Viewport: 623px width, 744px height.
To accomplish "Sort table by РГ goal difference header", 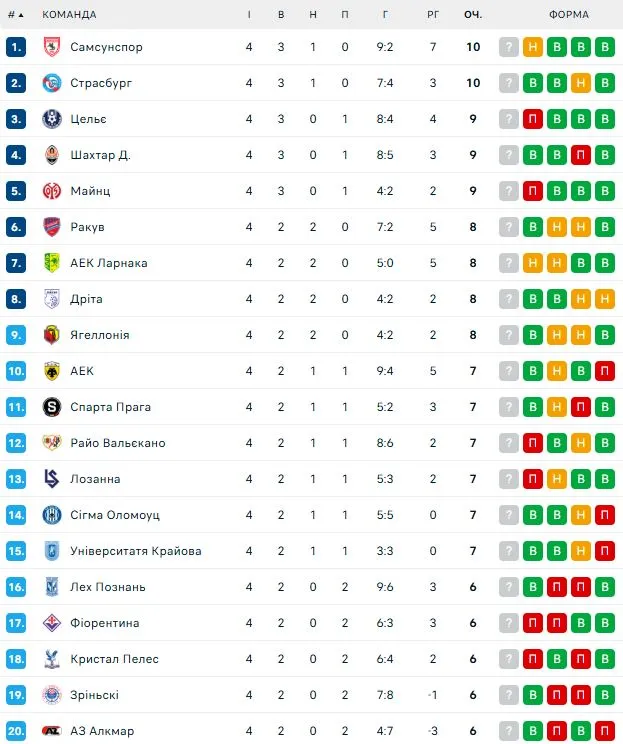I will (x=433, y=15).
